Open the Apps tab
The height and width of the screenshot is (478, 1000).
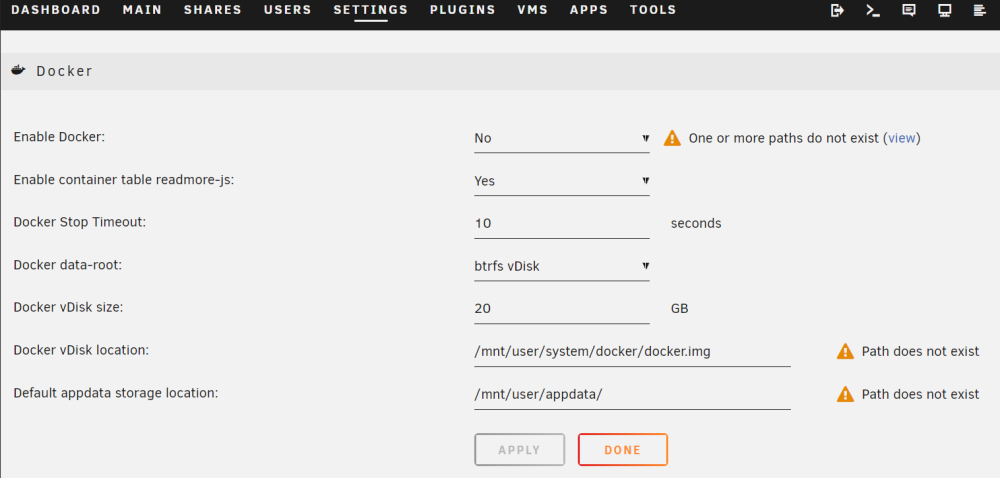[x=589, y=10]
